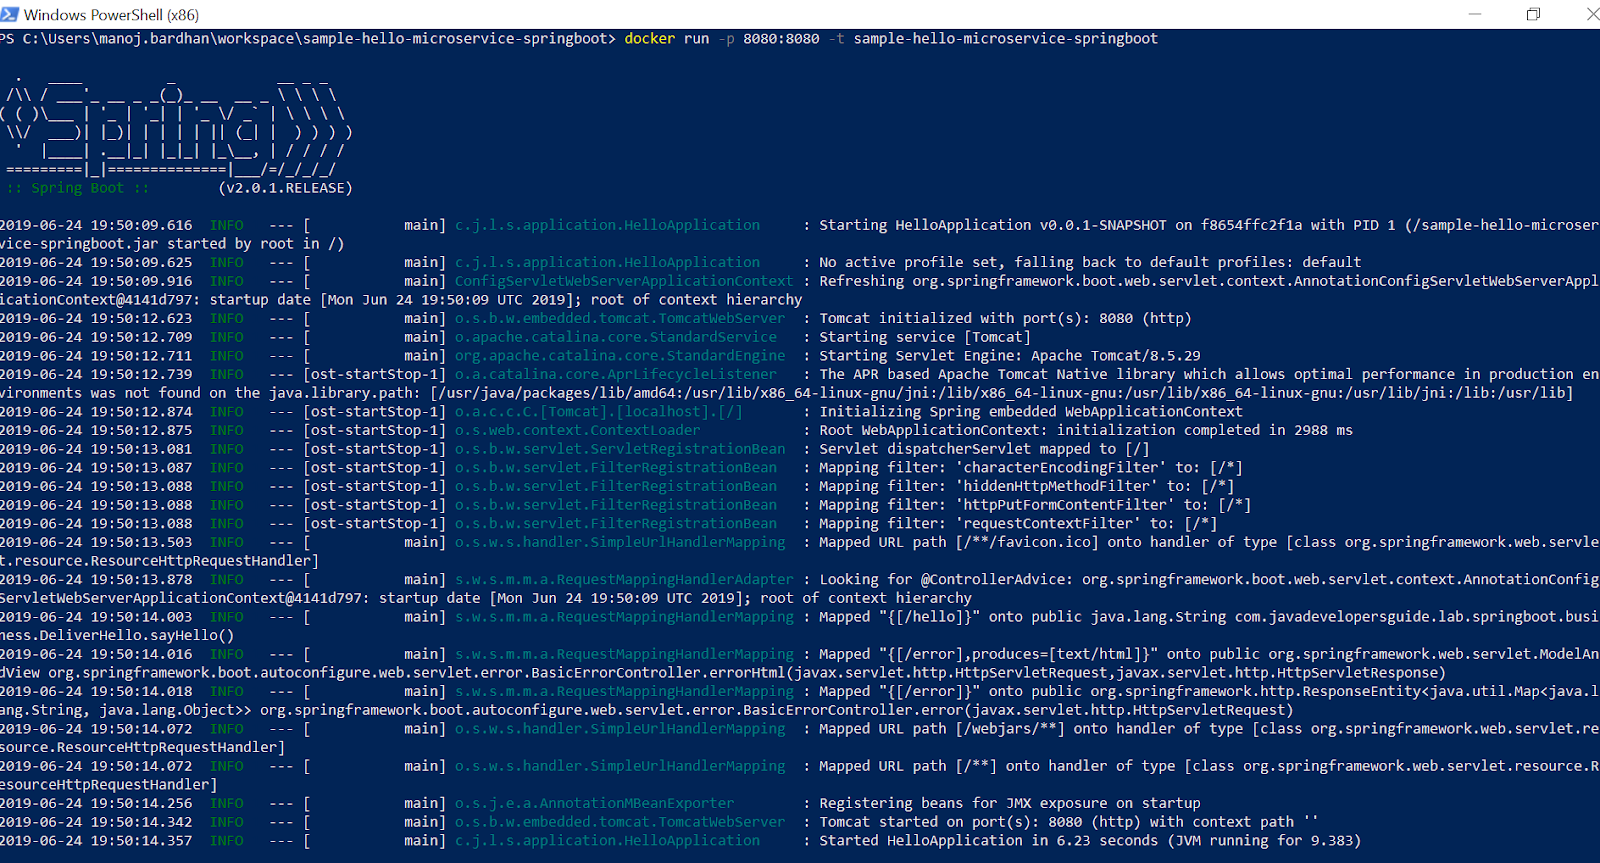Click the 'Mapped "{[/hello]}"' log message
1600x863 pixels.
(x=899, y=618)
